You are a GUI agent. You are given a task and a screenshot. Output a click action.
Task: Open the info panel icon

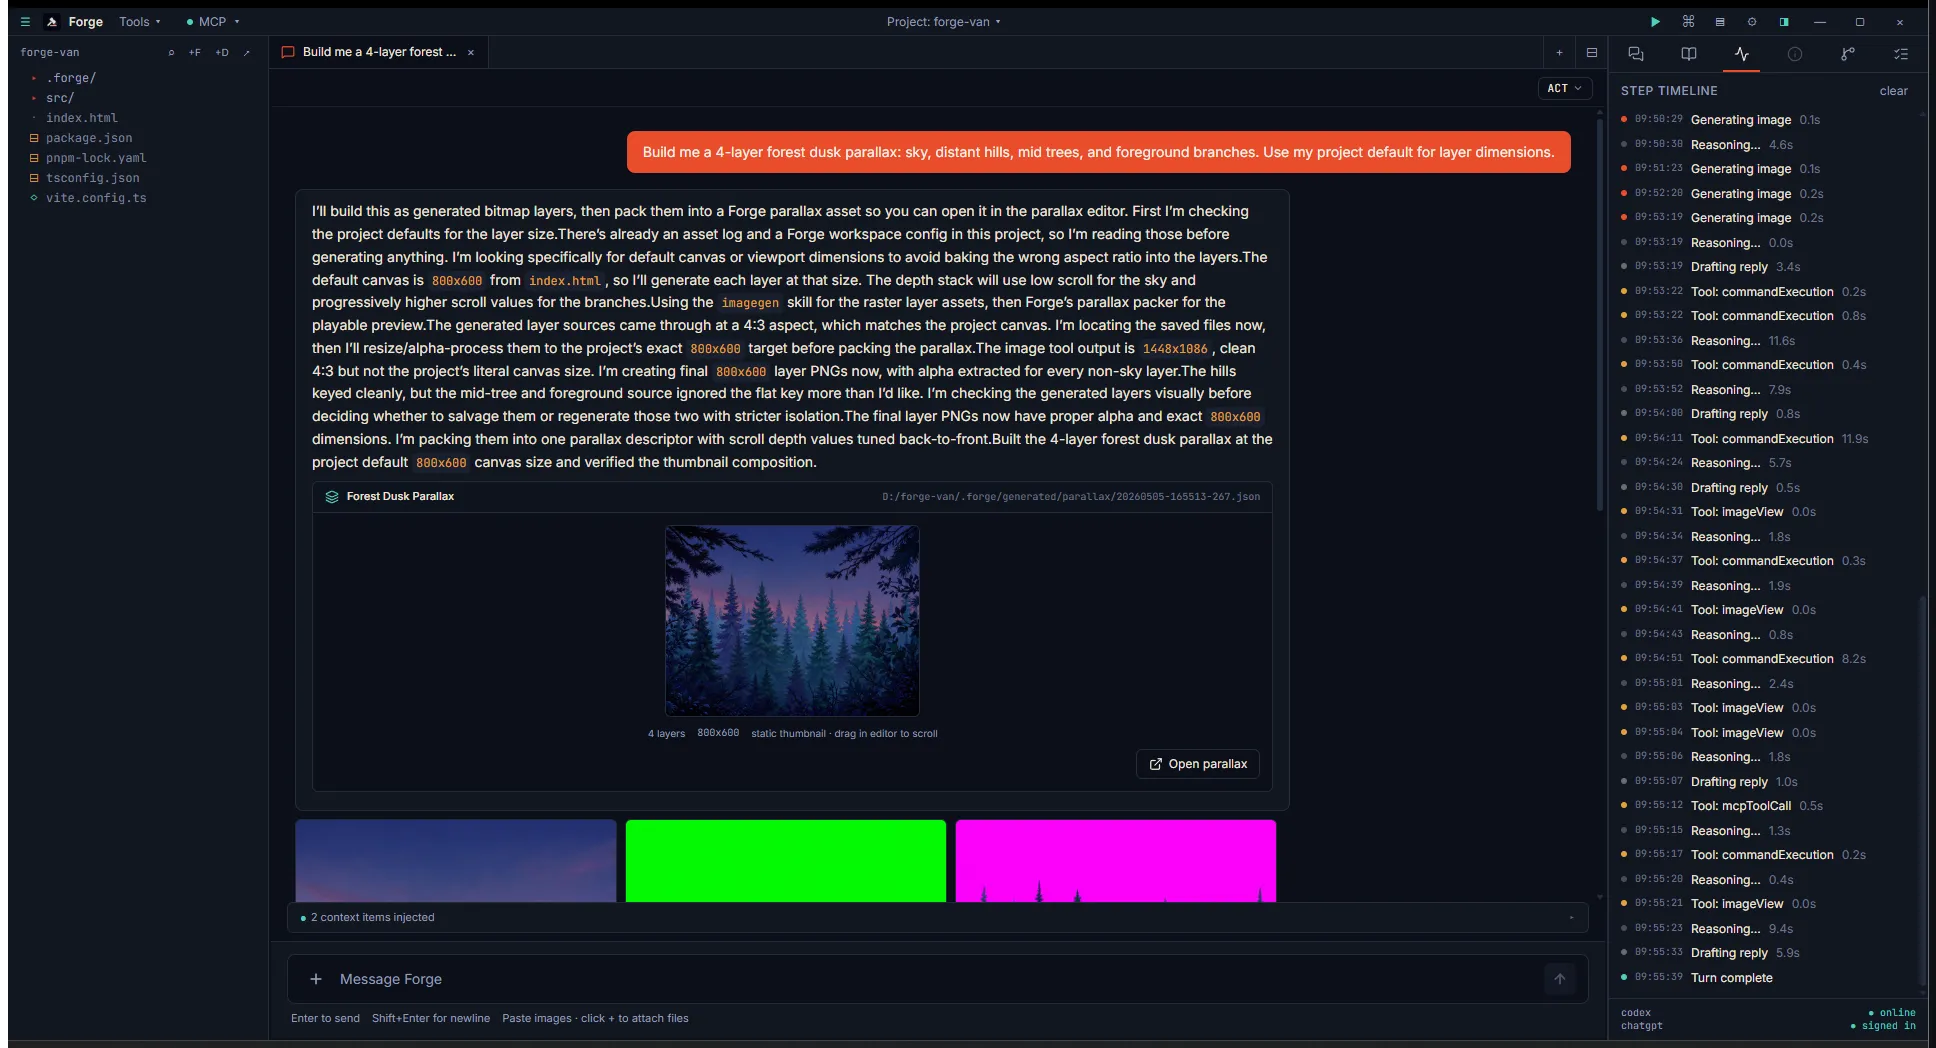point(1795,54)
